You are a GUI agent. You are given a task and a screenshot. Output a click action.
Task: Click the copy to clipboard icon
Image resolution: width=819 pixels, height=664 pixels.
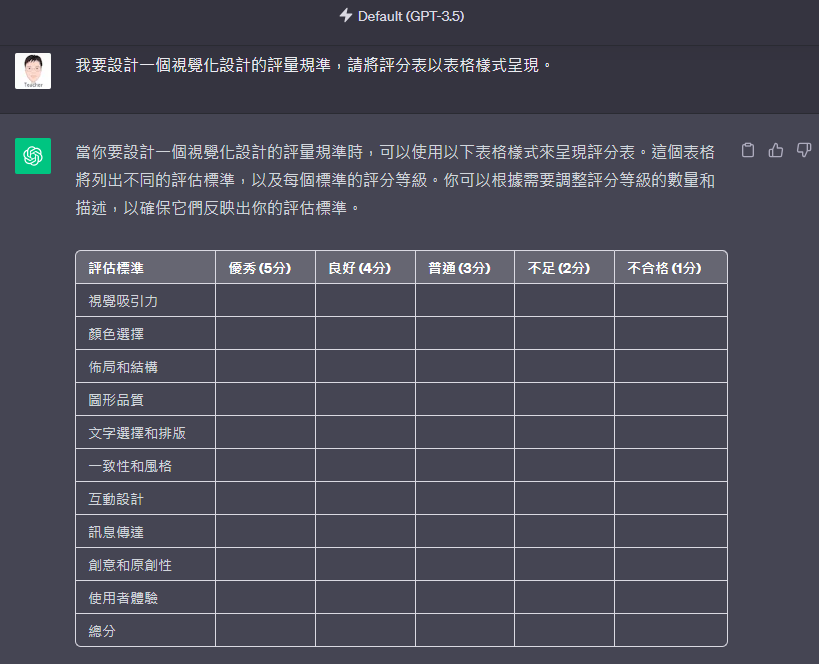747,150
